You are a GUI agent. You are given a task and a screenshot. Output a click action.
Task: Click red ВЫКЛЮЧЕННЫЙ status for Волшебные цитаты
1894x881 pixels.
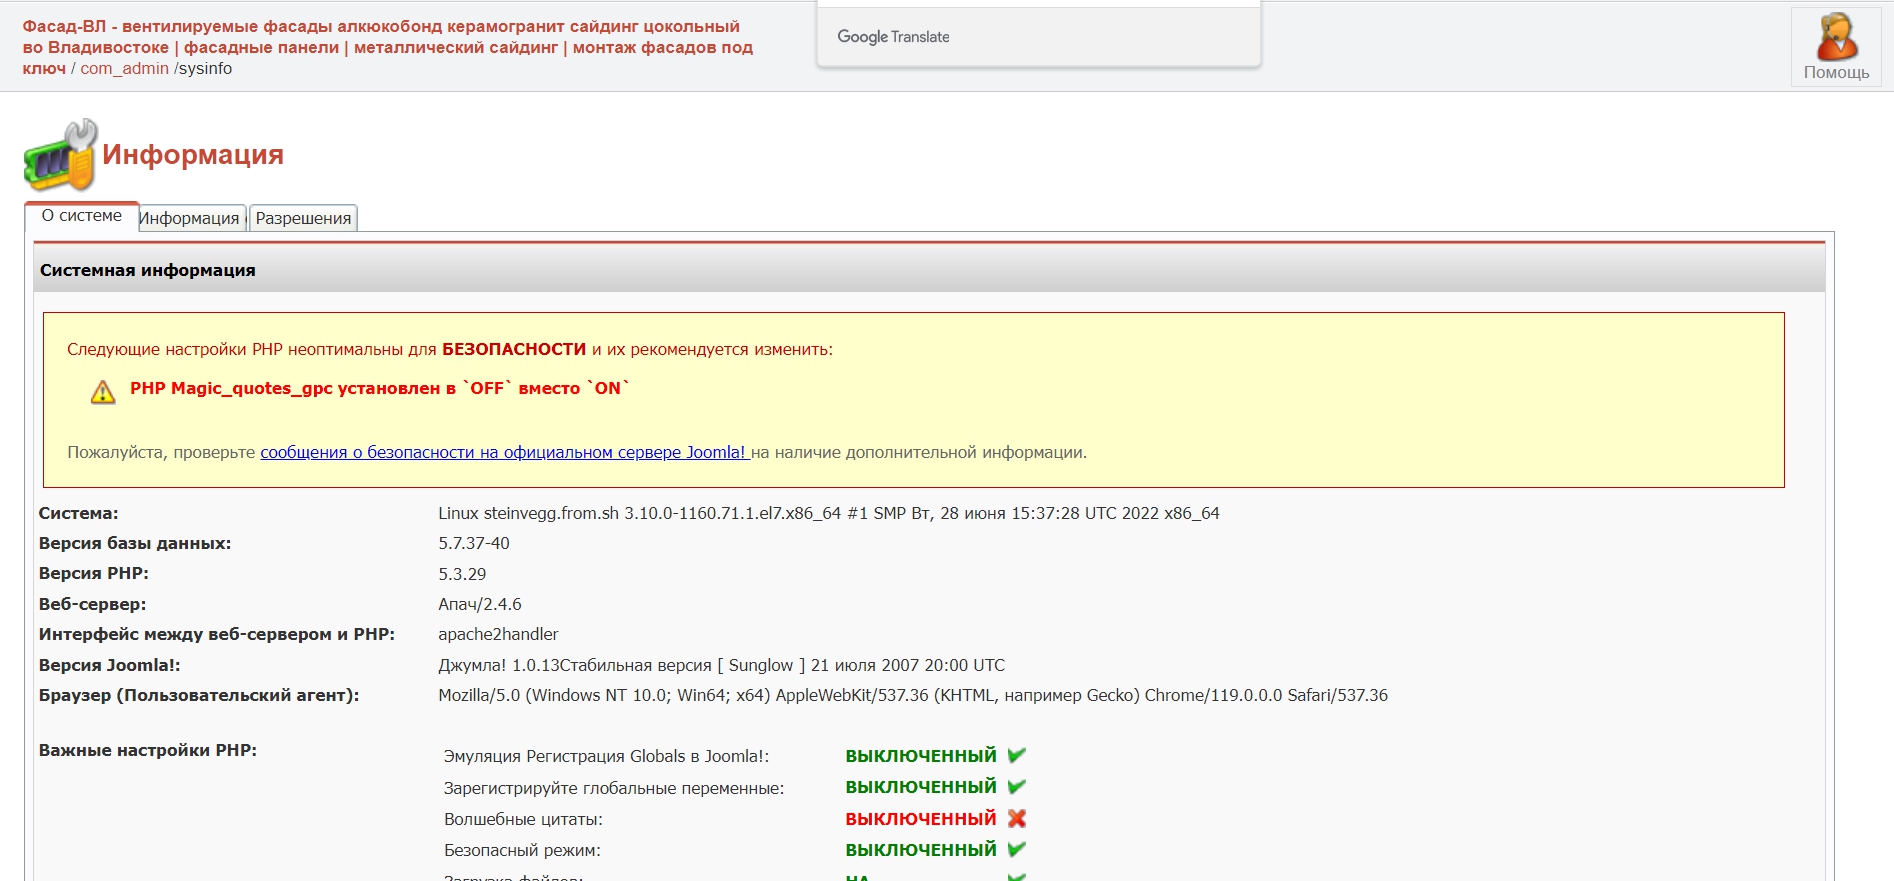click(920, 818)
